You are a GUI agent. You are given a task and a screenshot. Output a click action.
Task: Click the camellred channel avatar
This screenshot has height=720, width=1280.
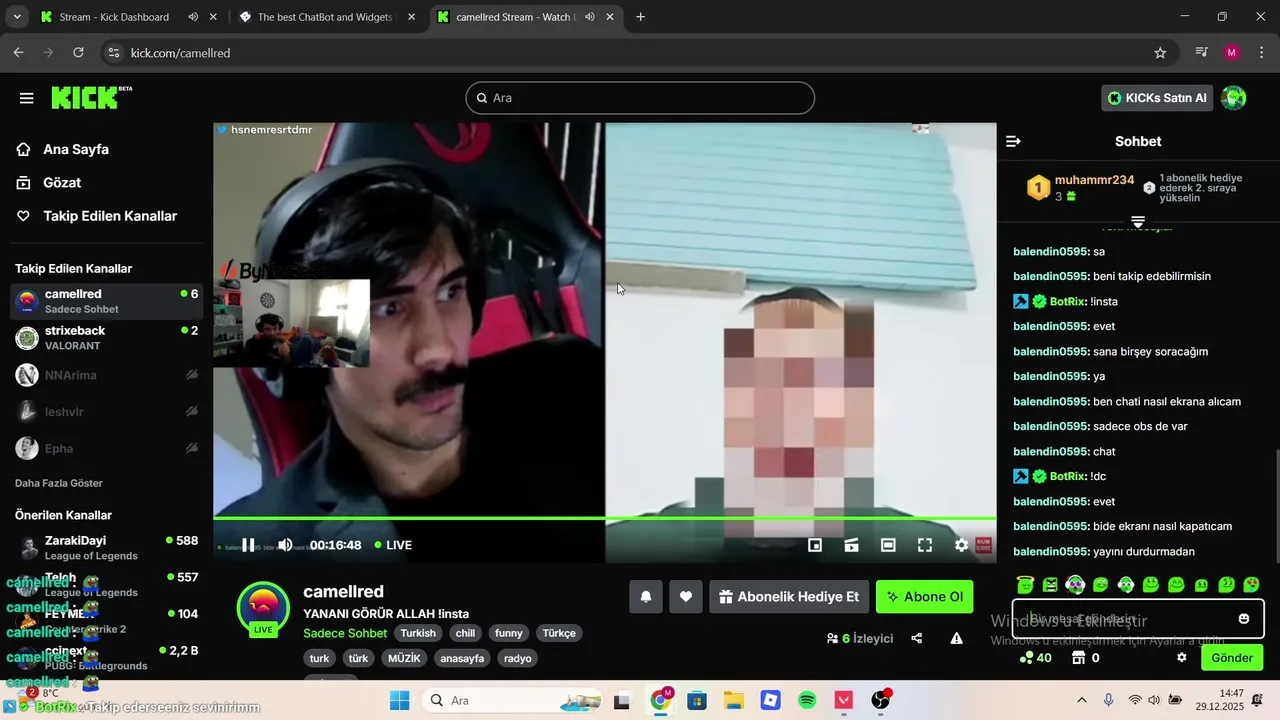[263, 606]
